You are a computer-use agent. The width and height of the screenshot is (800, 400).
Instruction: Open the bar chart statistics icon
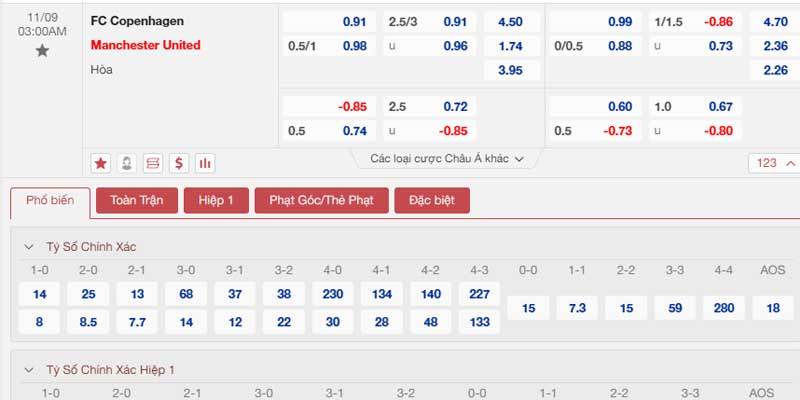tap(205, 163)
